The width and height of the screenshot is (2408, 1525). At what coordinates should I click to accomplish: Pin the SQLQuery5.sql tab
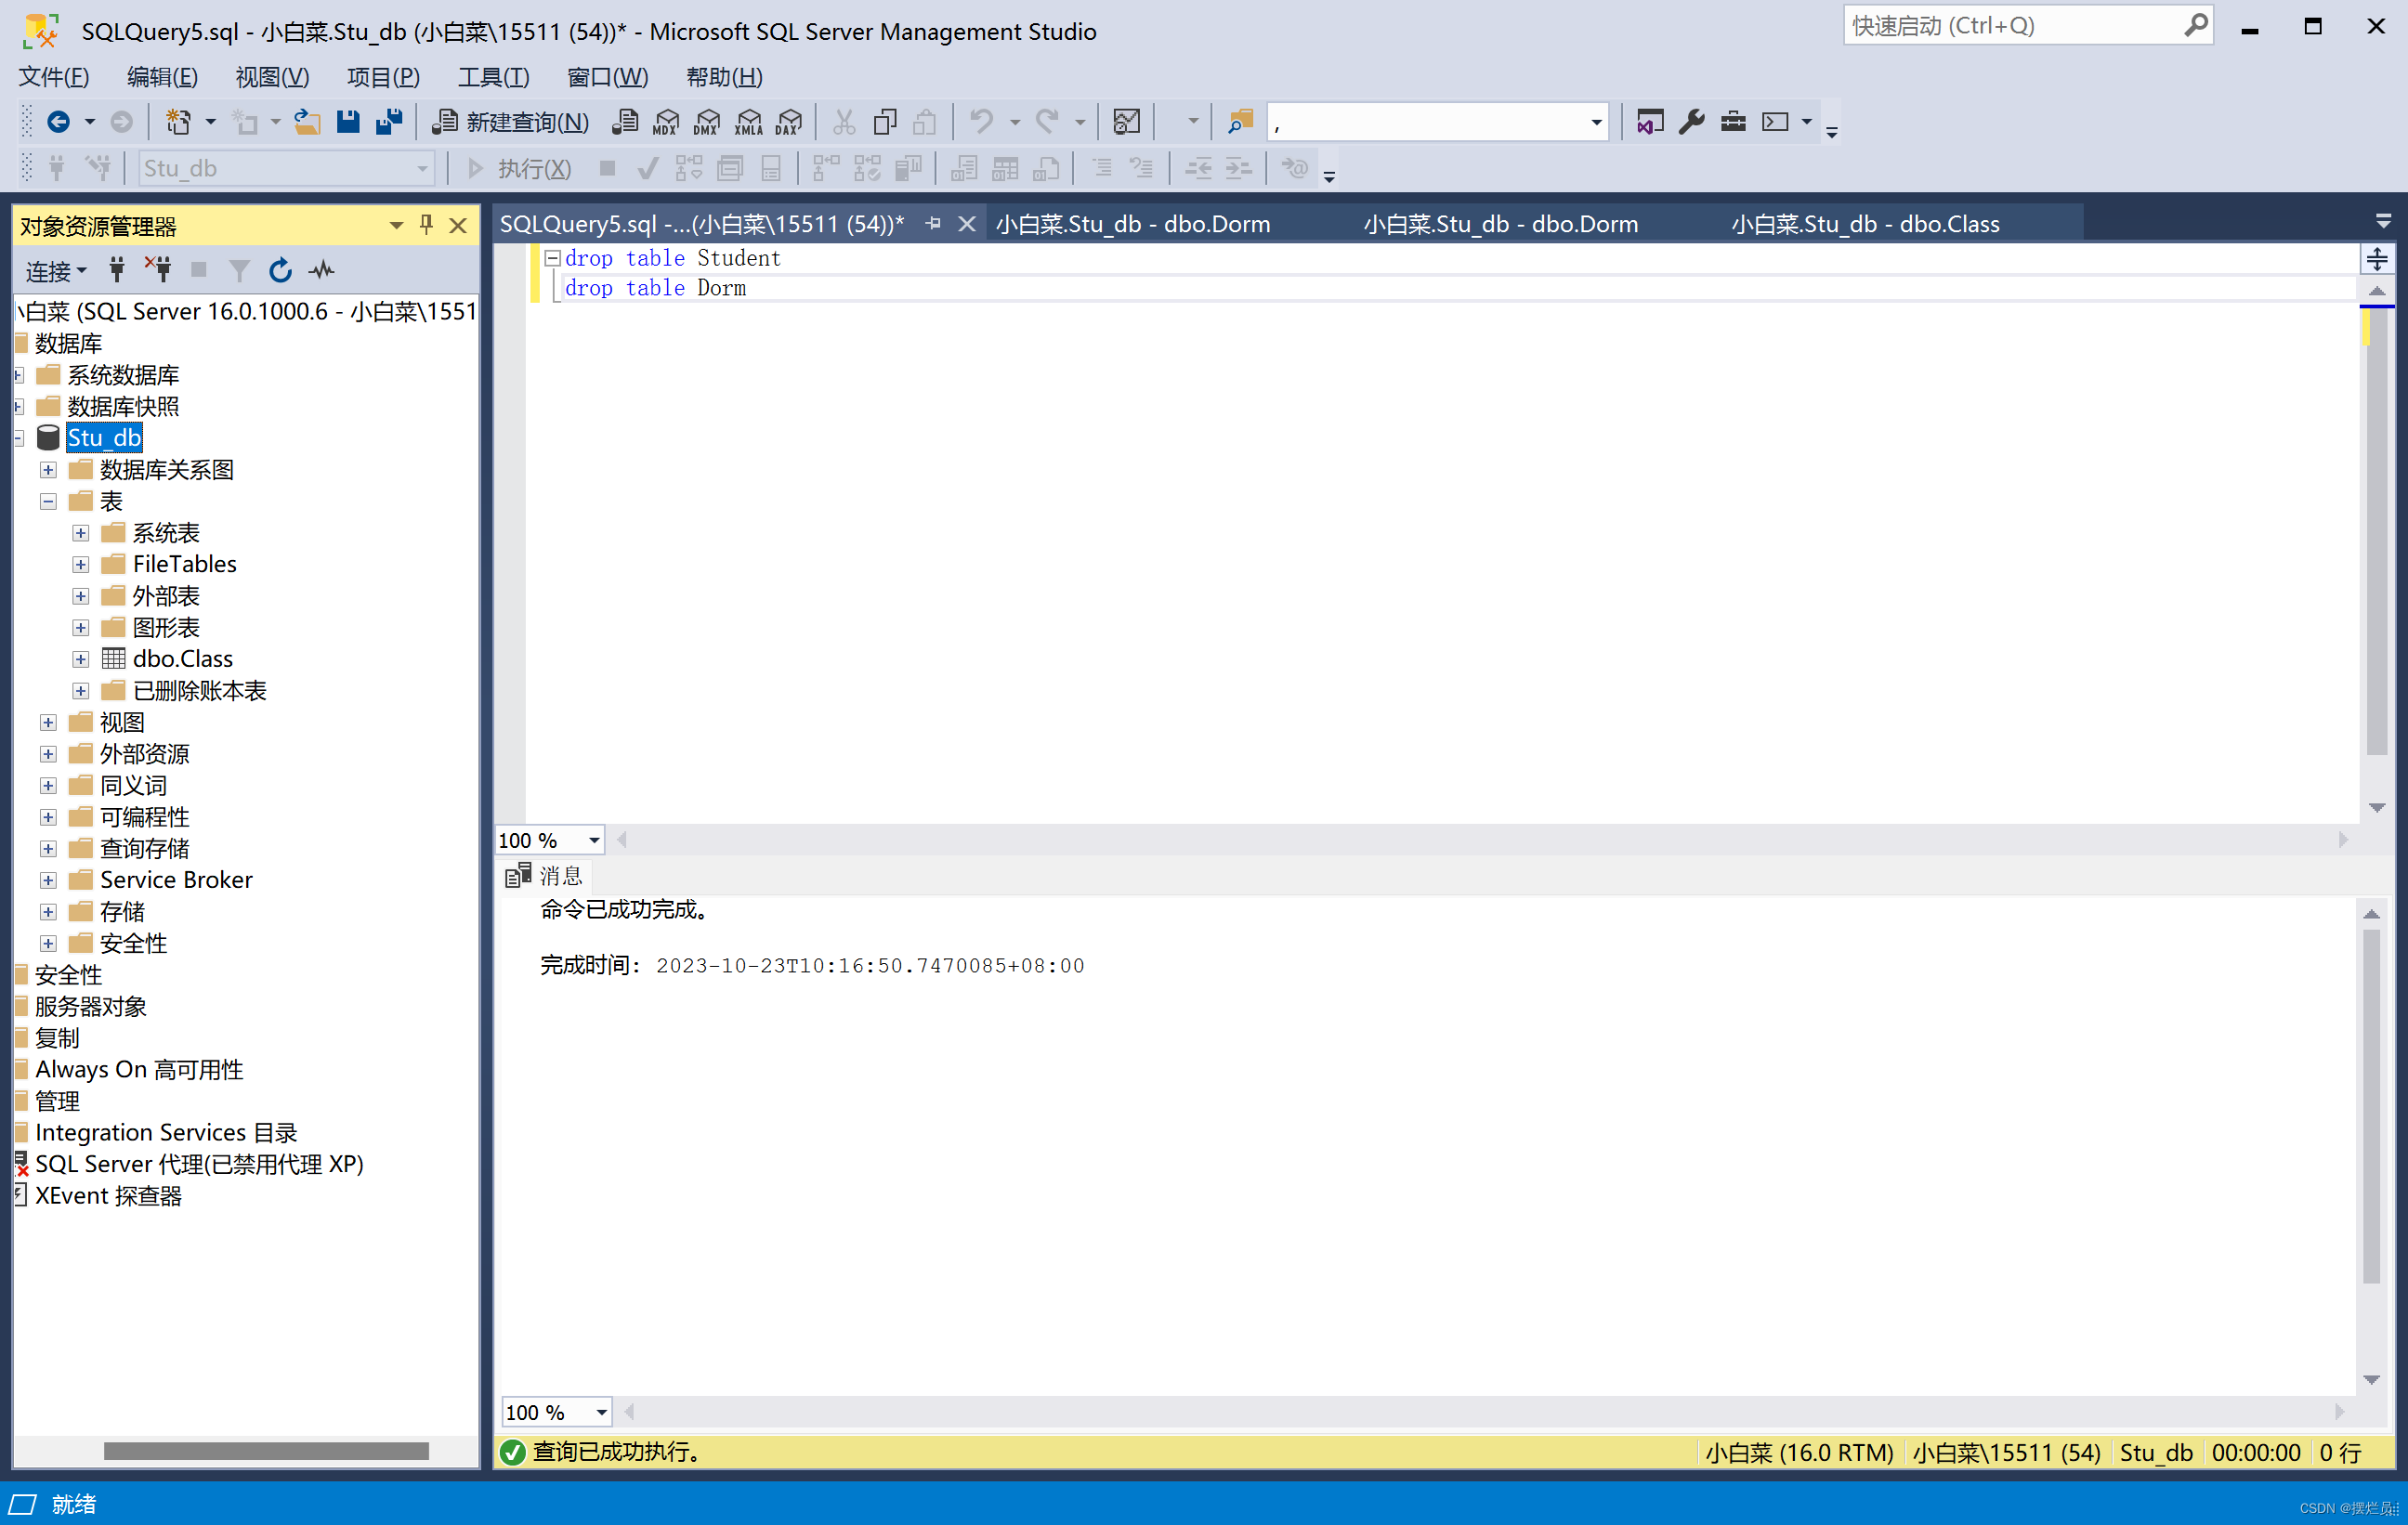tap(933, 224)
